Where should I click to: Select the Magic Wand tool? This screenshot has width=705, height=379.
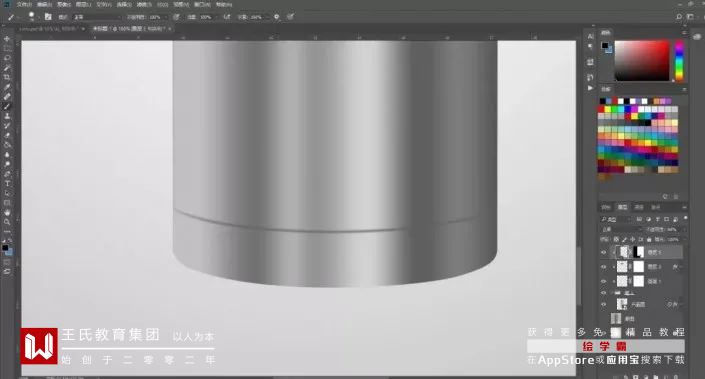[x=7, y=67]
